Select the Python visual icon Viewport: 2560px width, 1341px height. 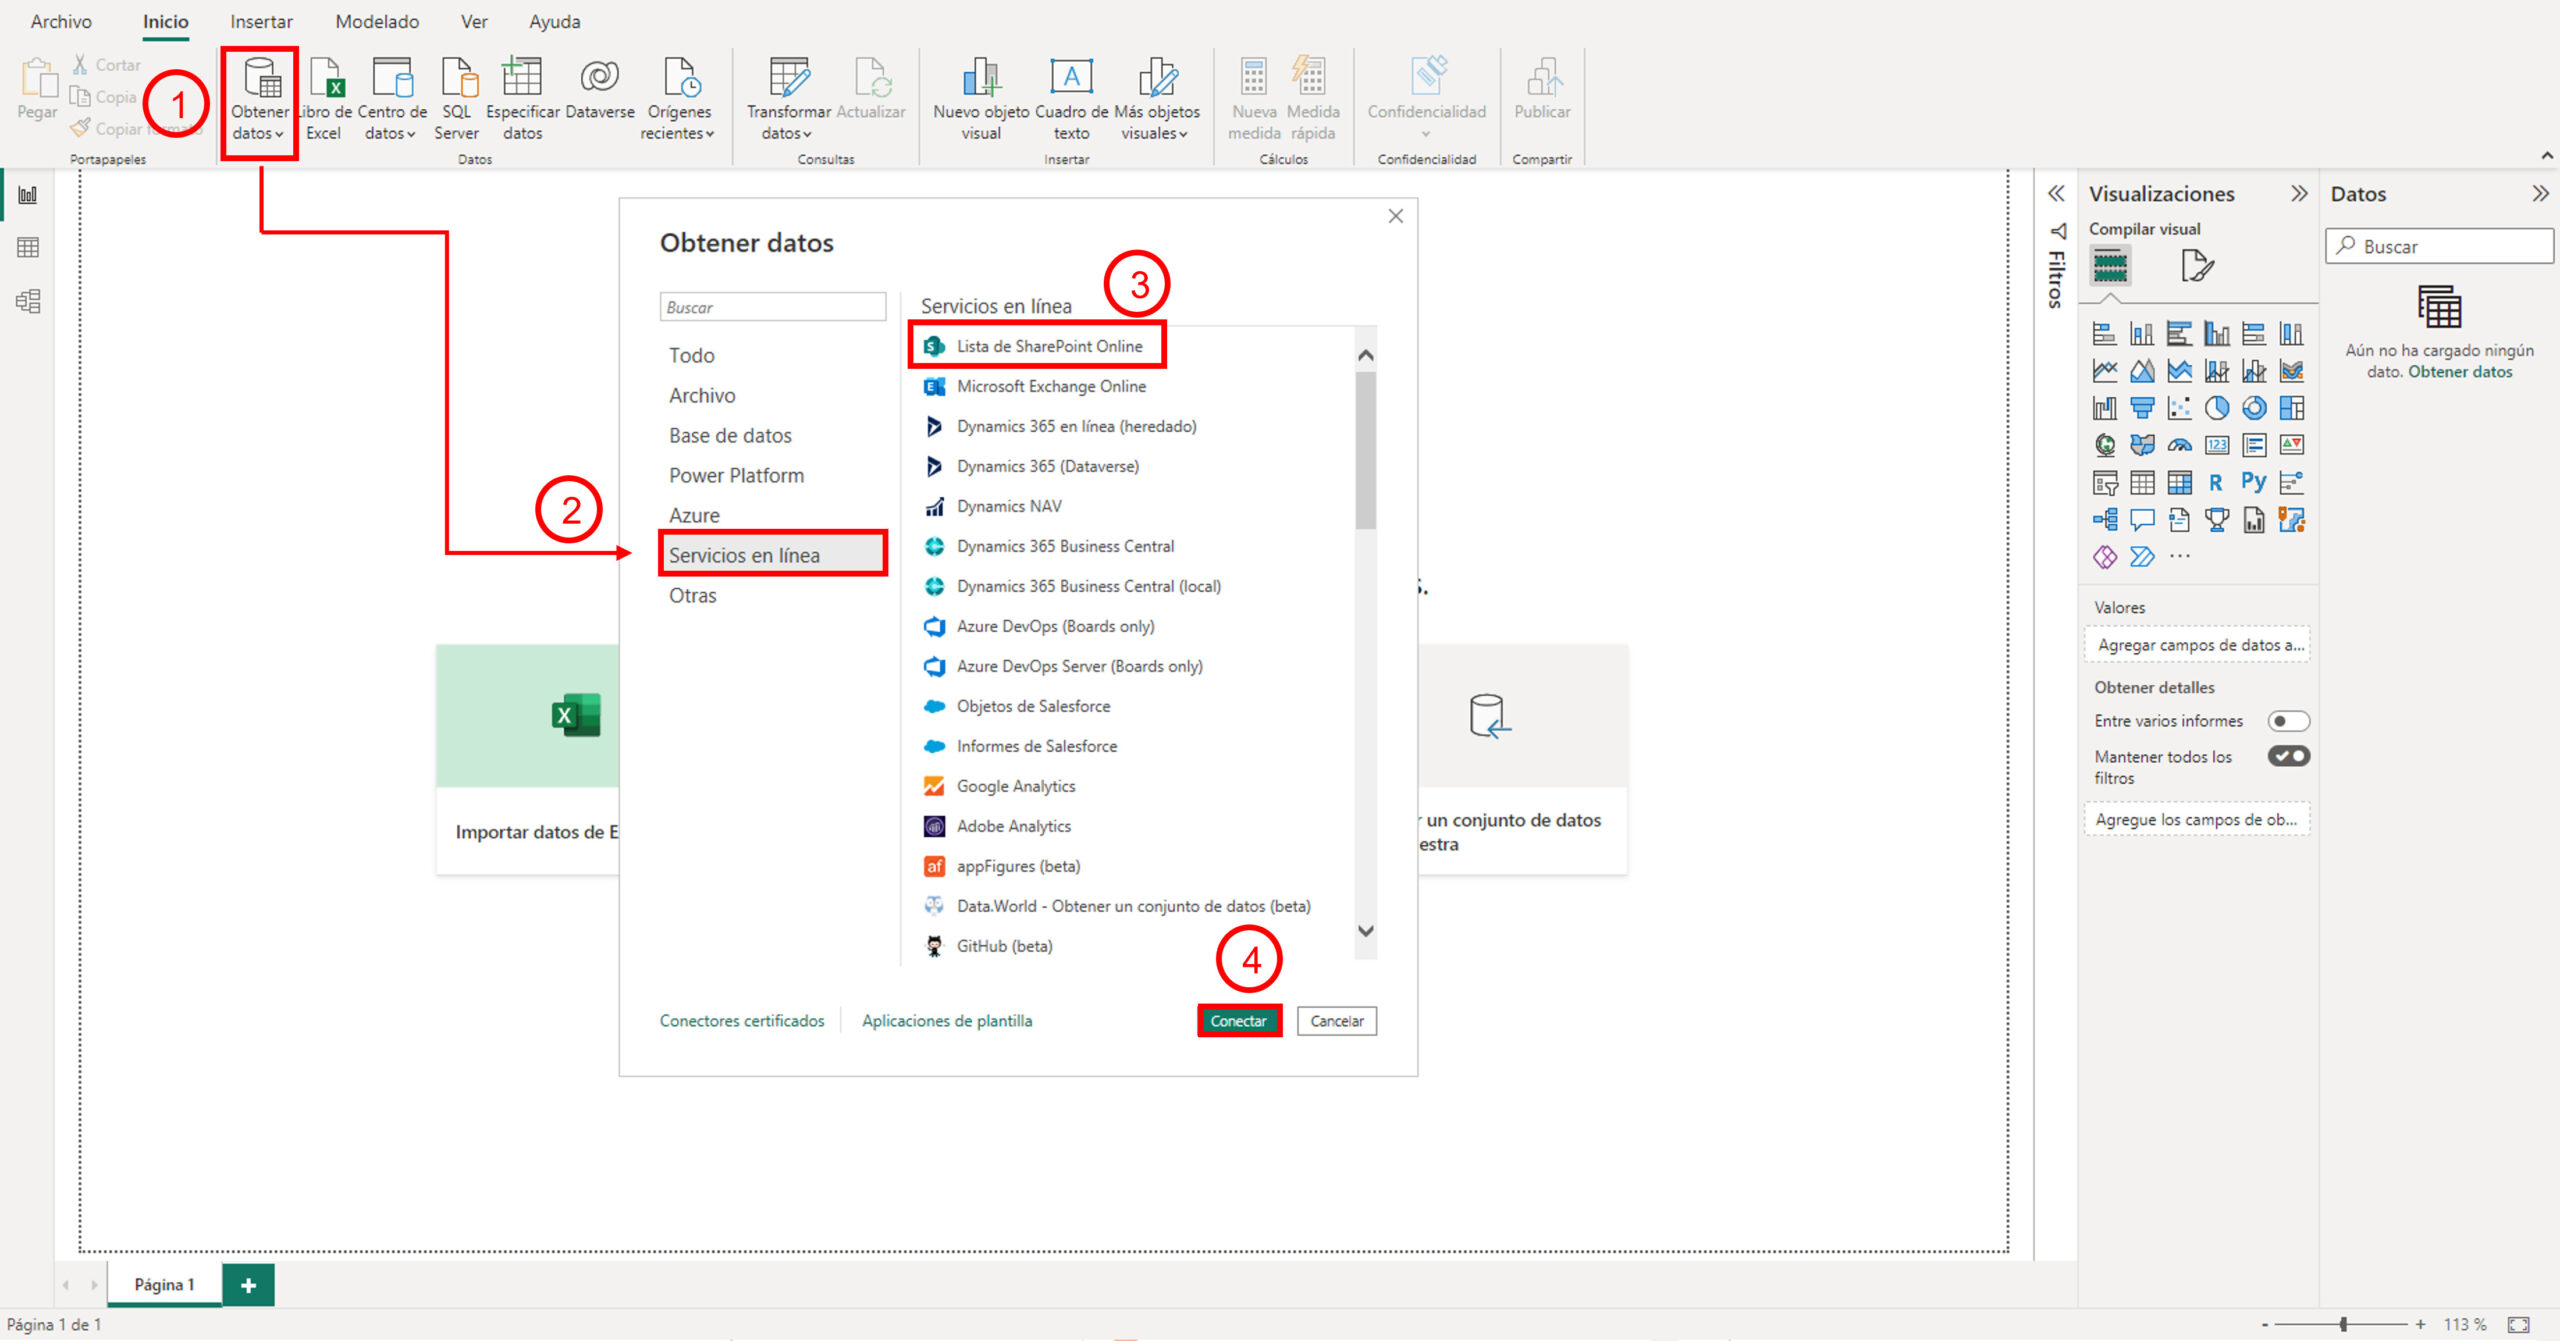pyautogui.click(x=2254, y=483)
